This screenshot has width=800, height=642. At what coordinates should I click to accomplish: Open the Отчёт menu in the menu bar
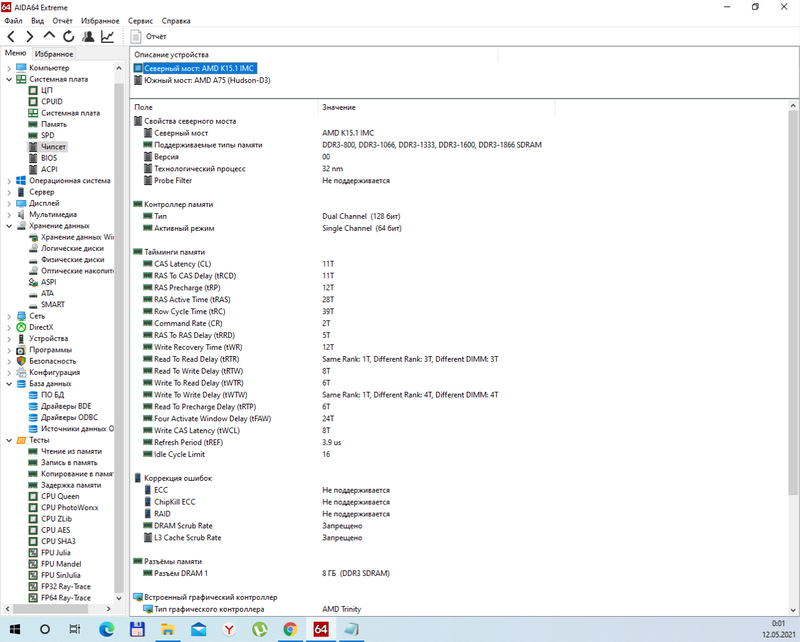[62, 21]
